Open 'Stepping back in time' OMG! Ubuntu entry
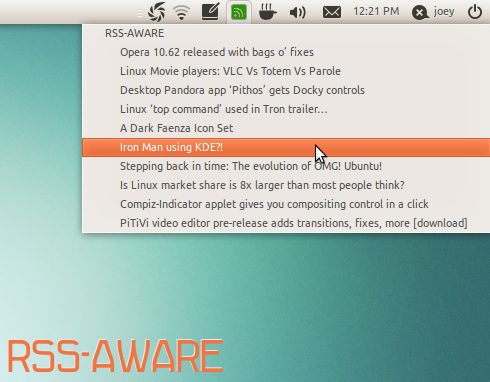The height and width of the screenshot is (382, 490). click(x=286, y=166)
